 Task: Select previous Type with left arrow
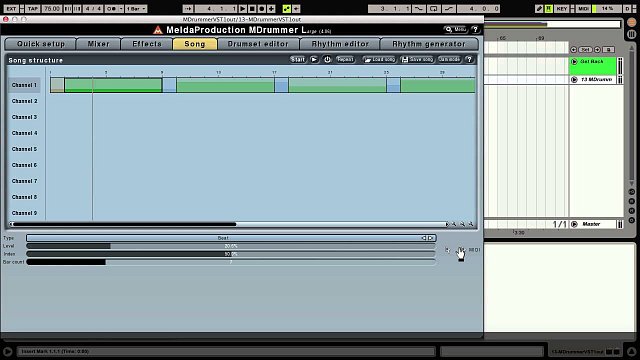pos(424,238)
